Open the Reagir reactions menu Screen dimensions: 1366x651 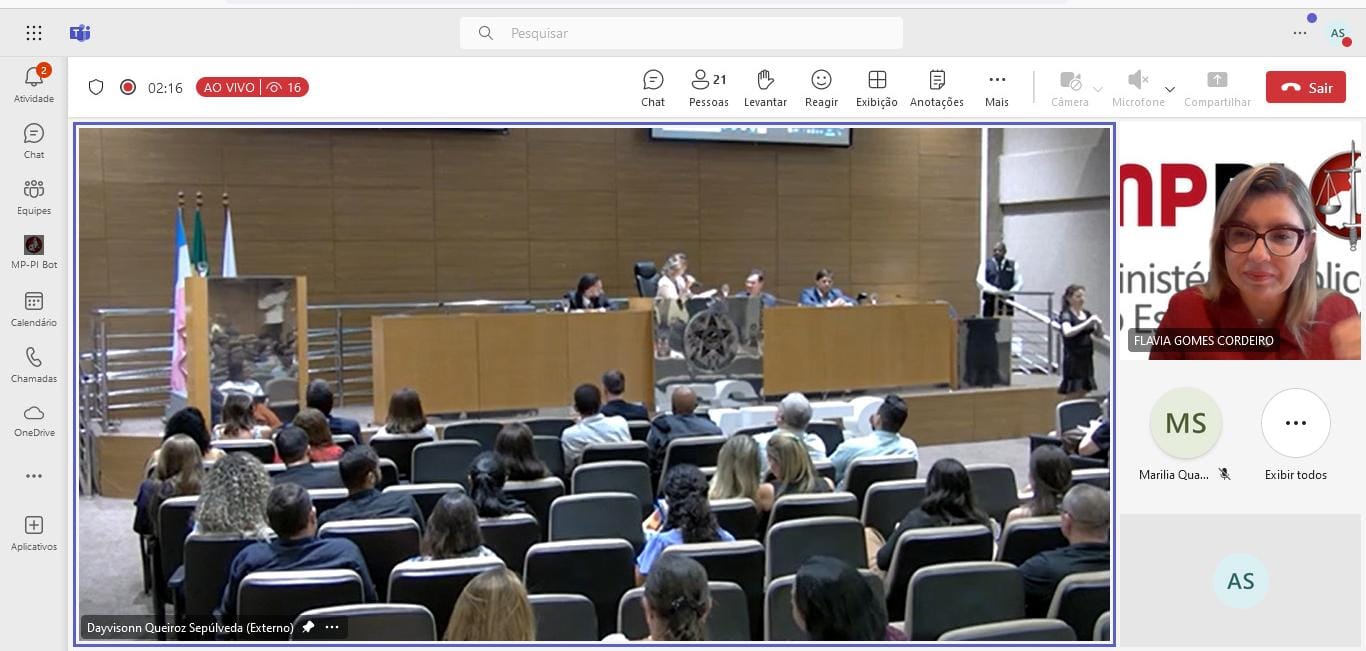(821, 88)
